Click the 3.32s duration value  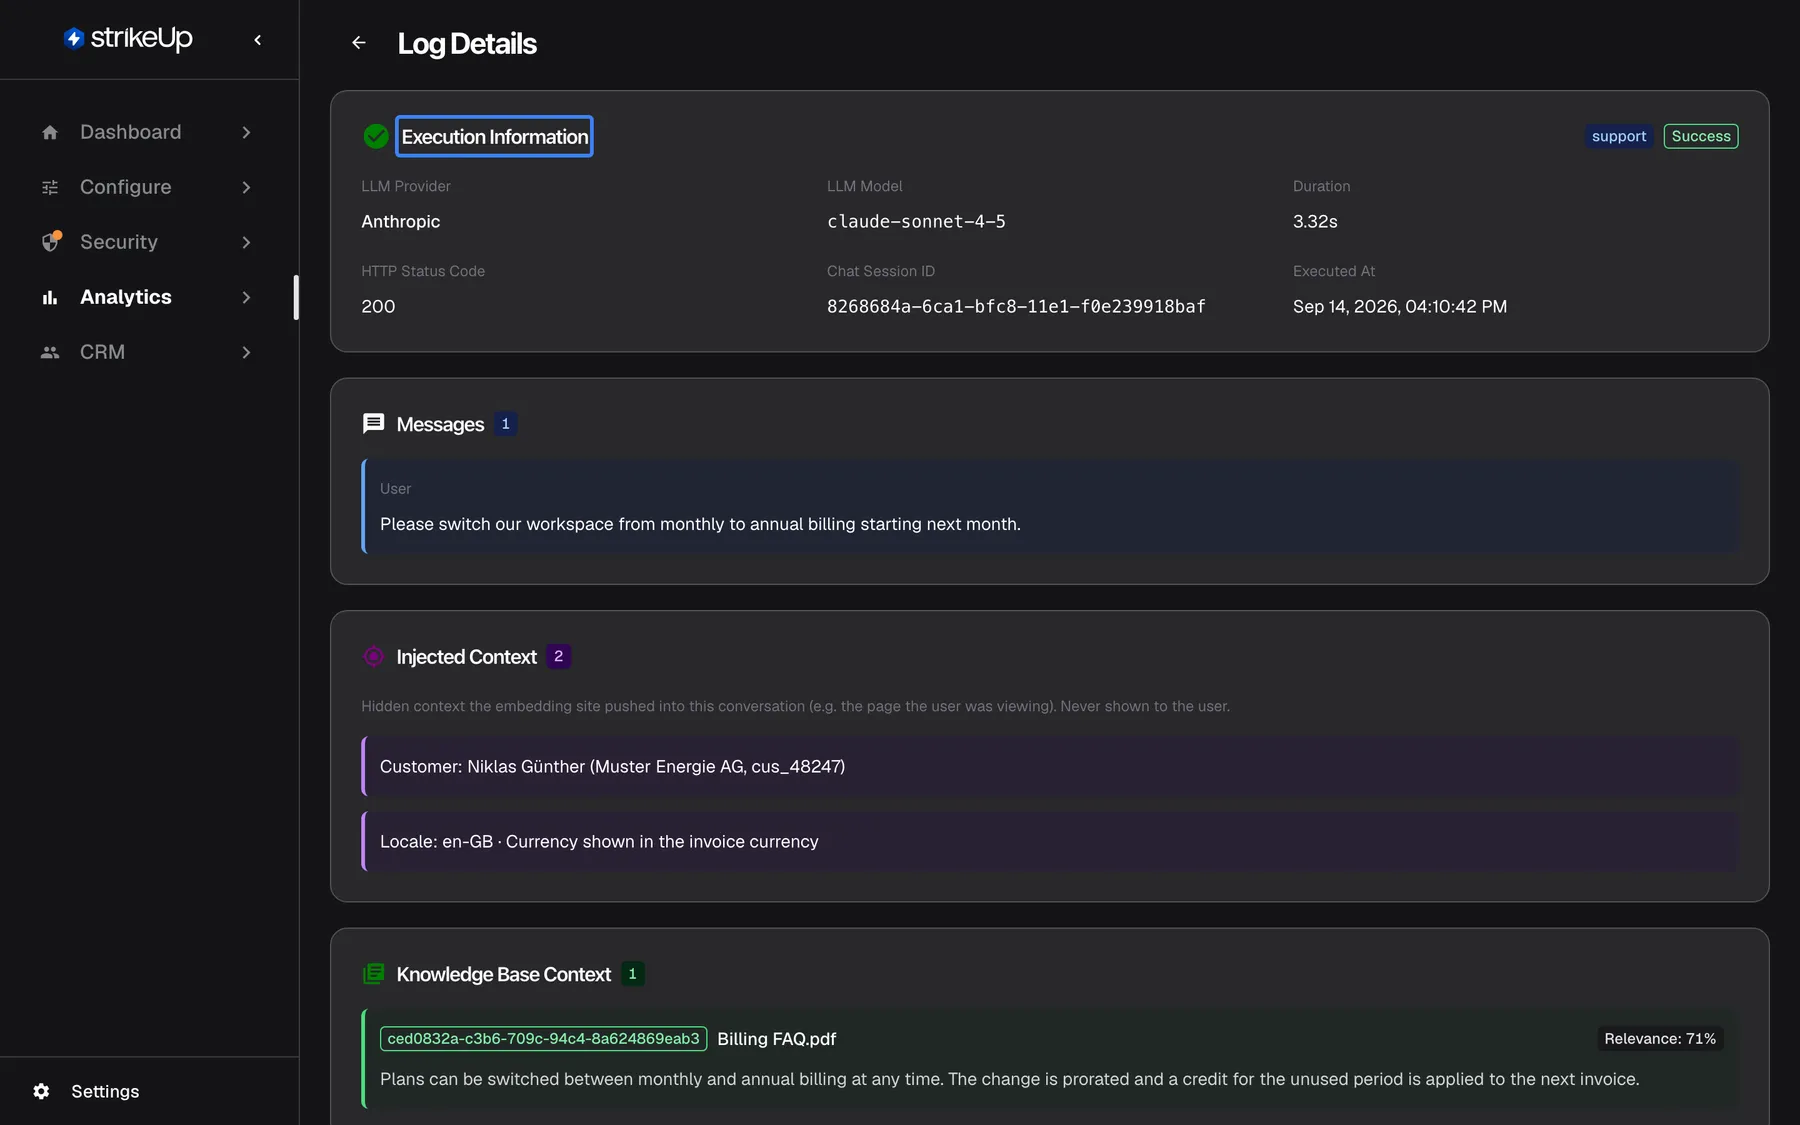(1315, 222)
